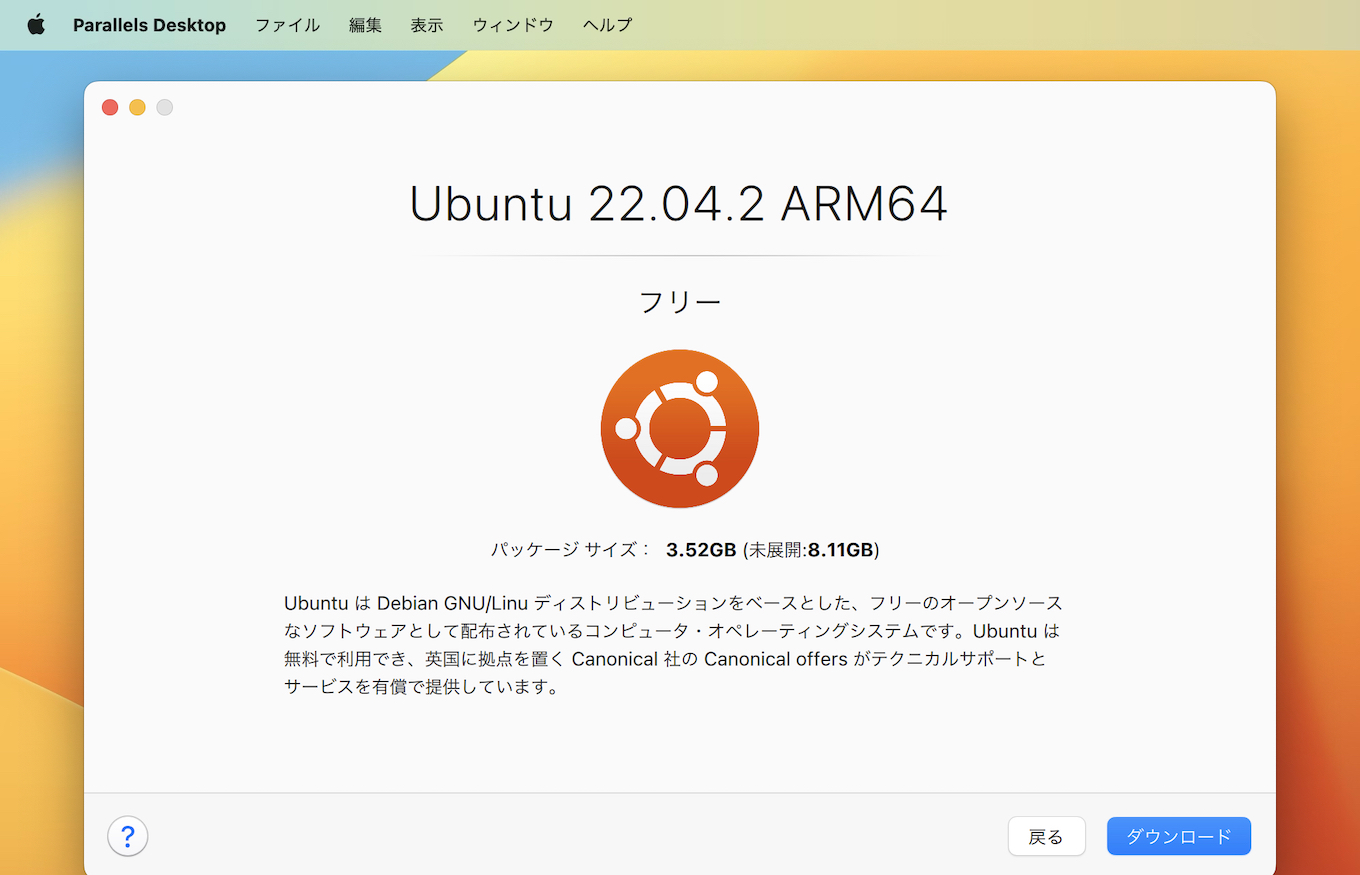Viewport: 1360px width, 875px height.
Task: Minimize the window with the yellow button
Action: tap(137, 107)
